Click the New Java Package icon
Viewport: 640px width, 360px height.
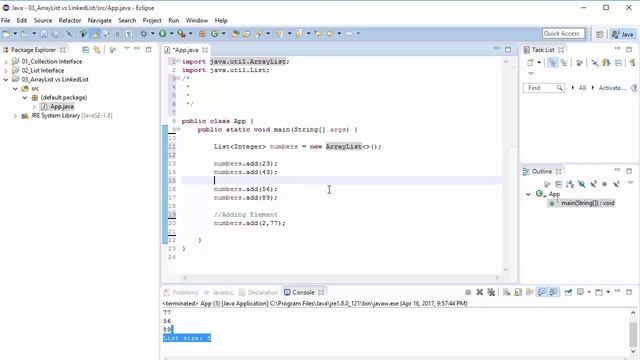tap(202, 34)
